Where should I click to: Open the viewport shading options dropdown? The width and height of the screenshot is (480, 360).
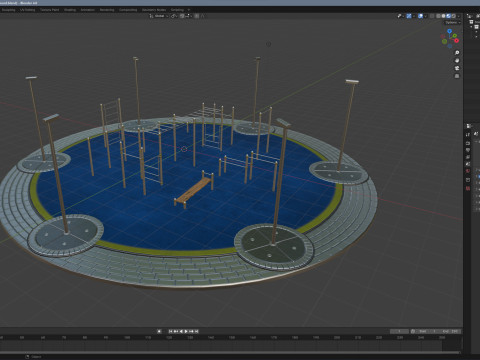pyautogui.click(x=458, y=16)
